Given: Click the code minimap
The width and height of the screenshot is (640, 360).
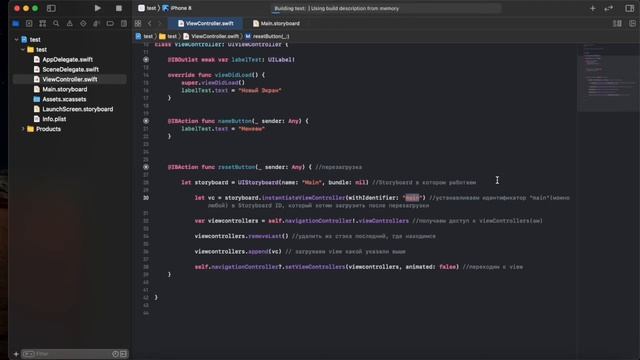Looking at the screenshot, I should 608,78.
